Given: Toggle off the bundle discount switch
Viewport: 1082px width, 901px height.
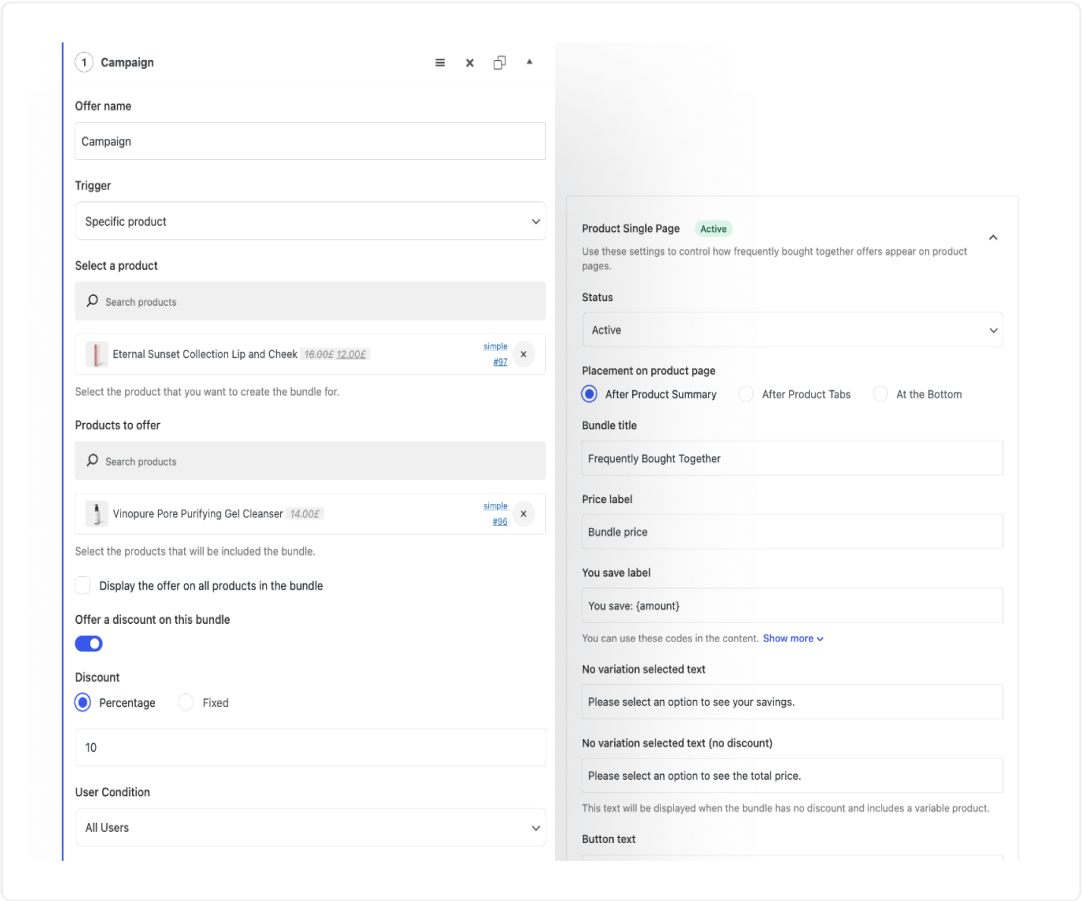Looking at the screenshot, I should click(x=89, y=644).
